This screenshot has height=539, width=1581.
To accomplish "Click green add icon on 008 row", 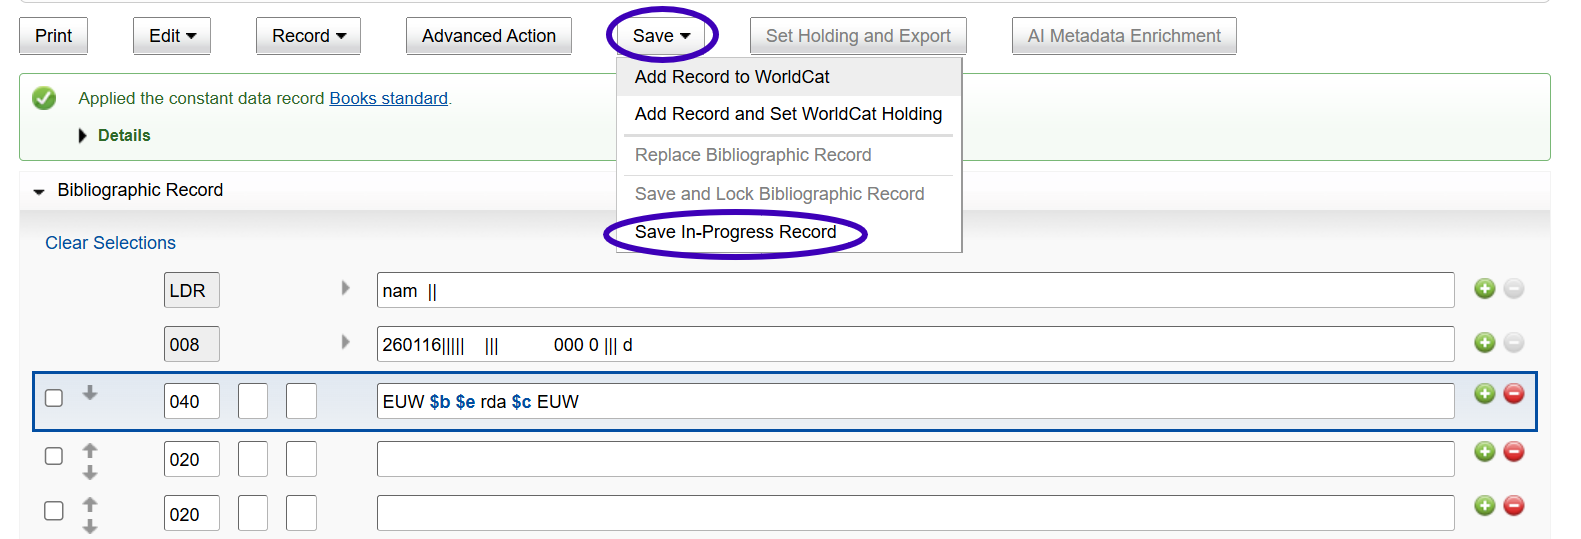I will (1484, 343).
